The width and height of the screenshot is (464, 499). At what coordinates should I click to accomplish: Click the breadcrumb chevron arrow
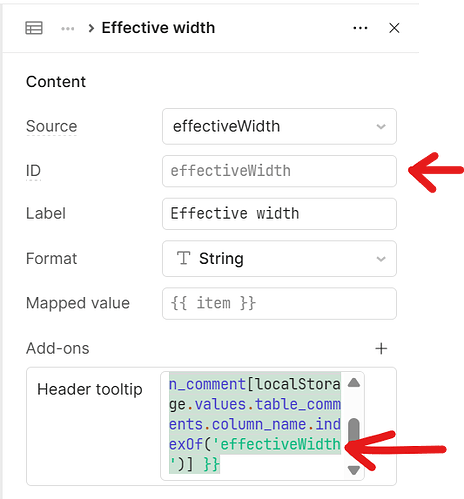(x=91, y=28)
